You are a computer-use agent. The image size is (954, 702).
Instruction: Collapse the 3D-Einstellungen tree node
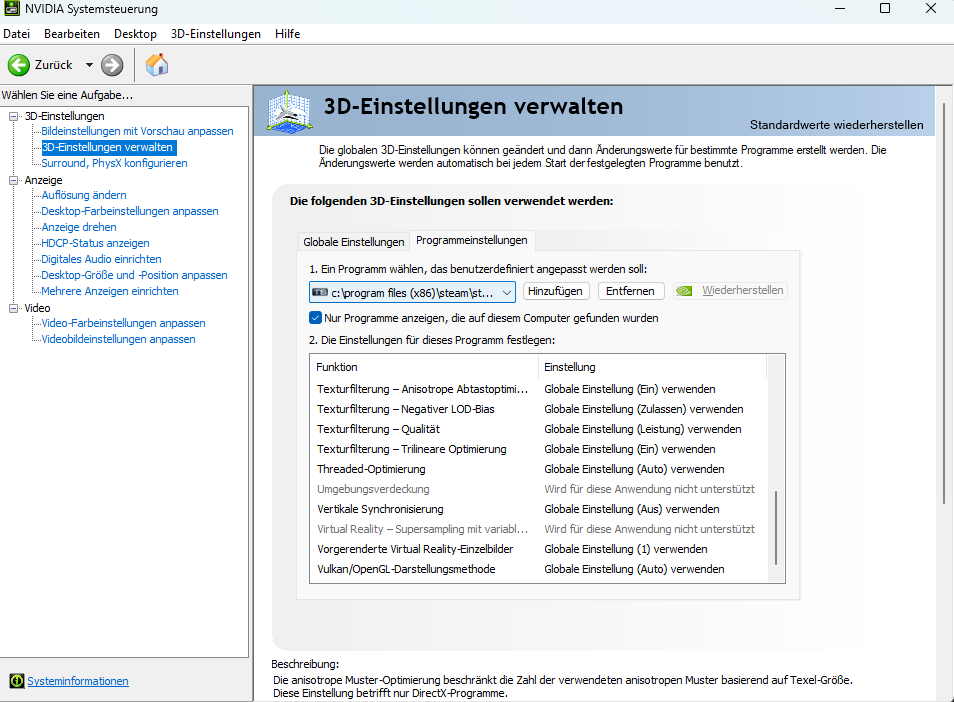point(13,116)
